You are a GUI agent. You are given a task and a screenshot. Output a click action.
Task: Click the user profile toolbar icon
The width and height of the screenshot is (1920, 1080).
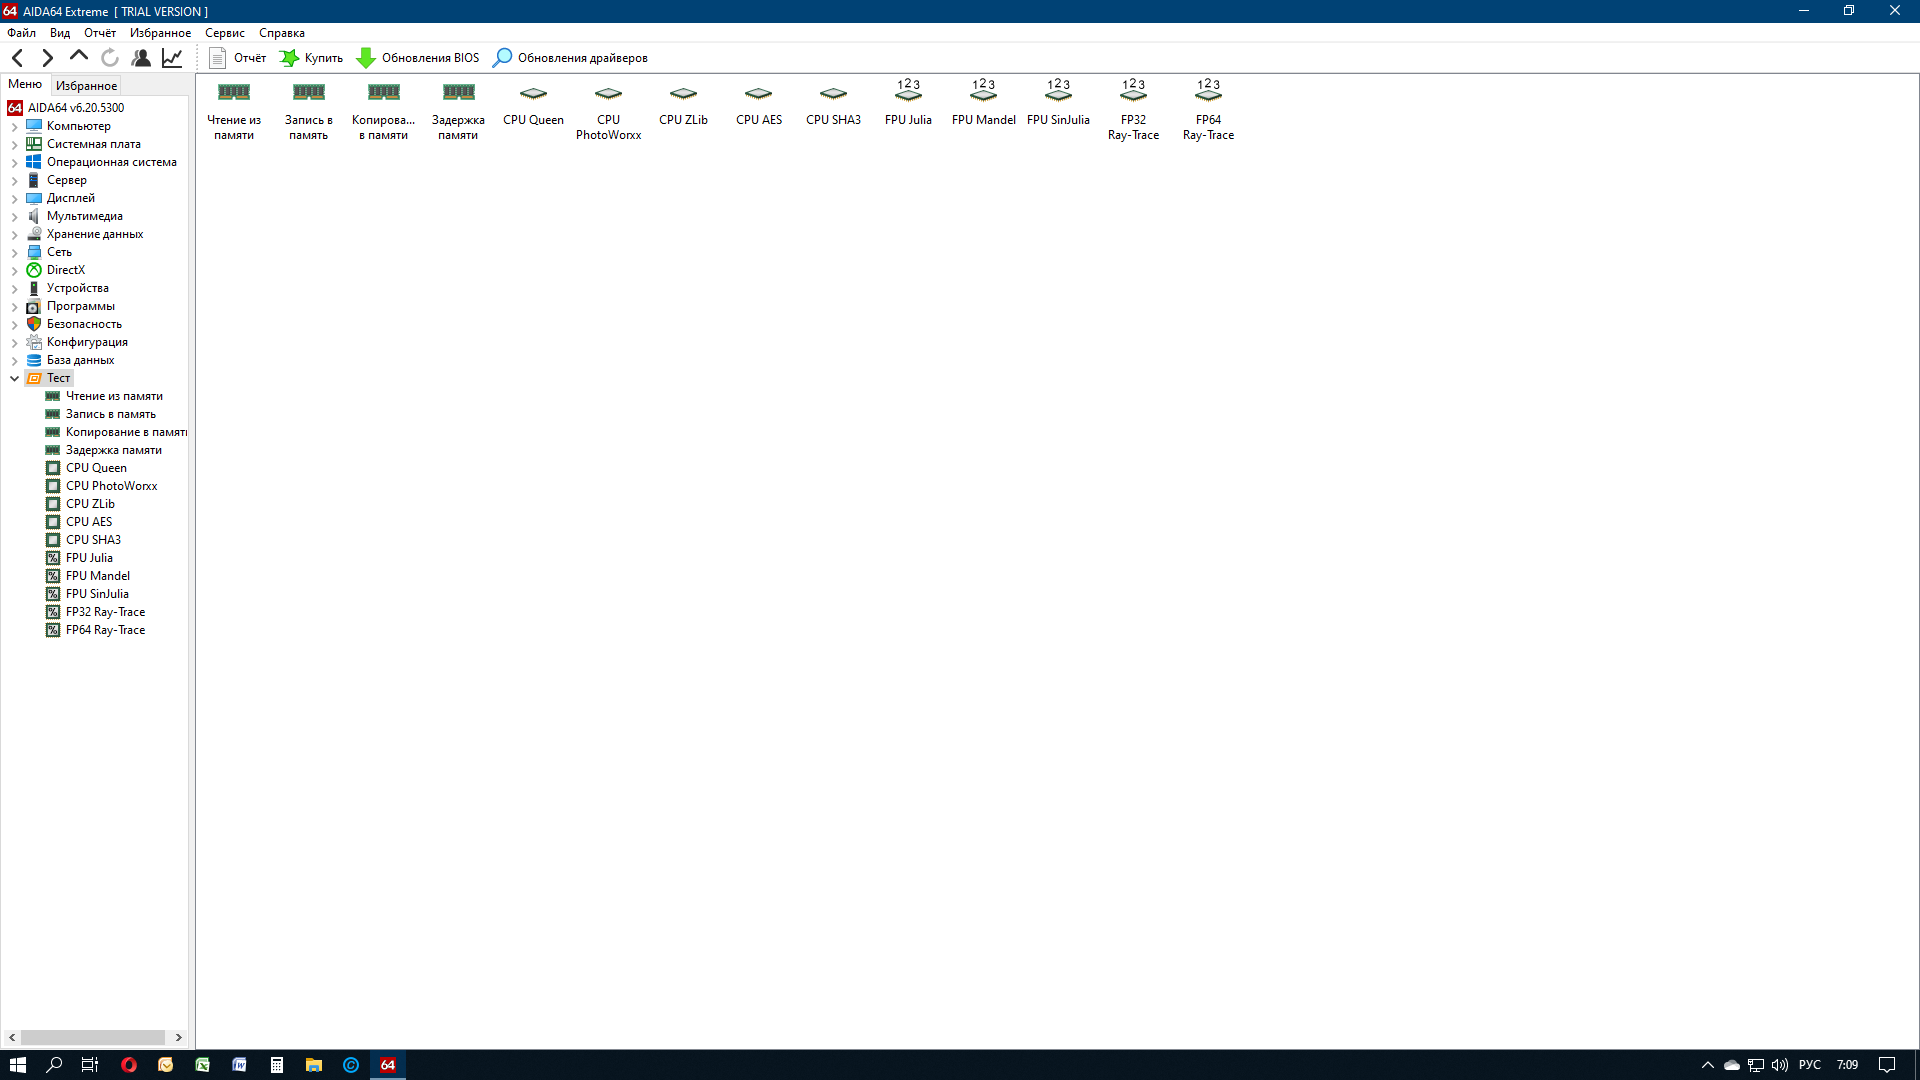141,58
